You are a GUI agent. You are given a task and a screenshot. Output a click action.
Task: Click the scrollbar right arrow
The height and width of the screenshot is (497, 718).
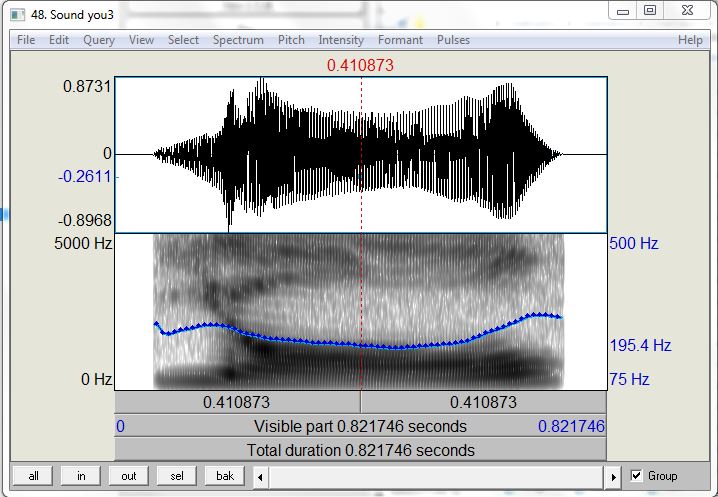point(614,477)
